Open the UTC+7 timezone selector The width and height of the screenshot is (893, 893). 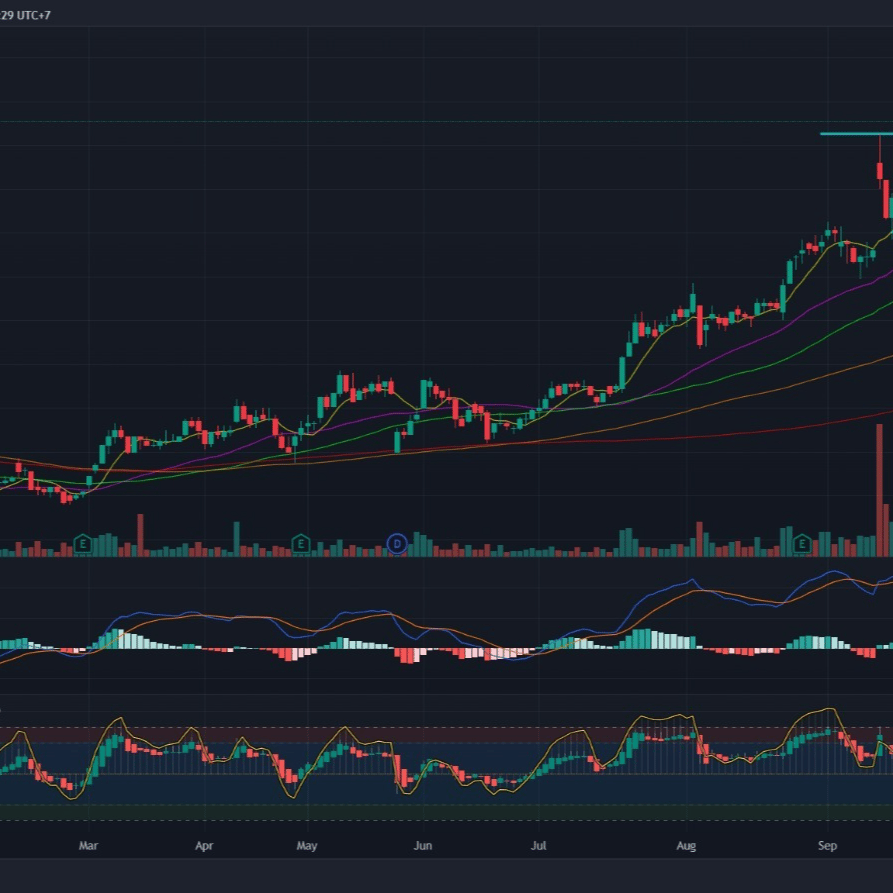coord(33,15)
